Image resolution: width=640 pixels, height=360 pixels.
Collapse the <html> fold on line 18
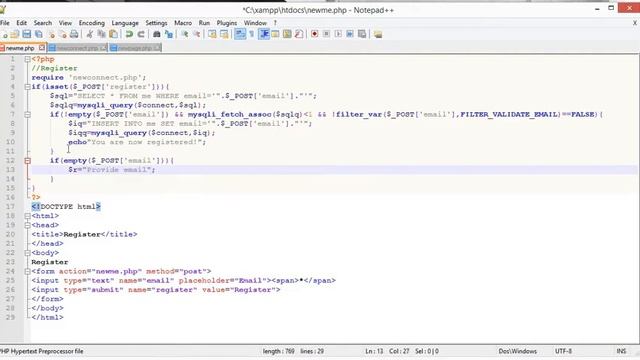[27, 216]
